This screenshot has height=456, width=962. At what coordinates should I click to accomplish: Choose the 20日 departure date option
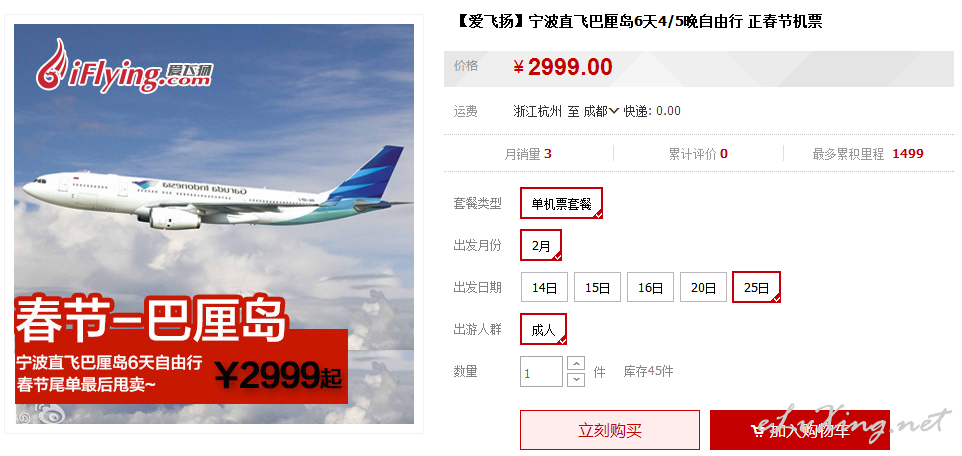coord(703,287)
